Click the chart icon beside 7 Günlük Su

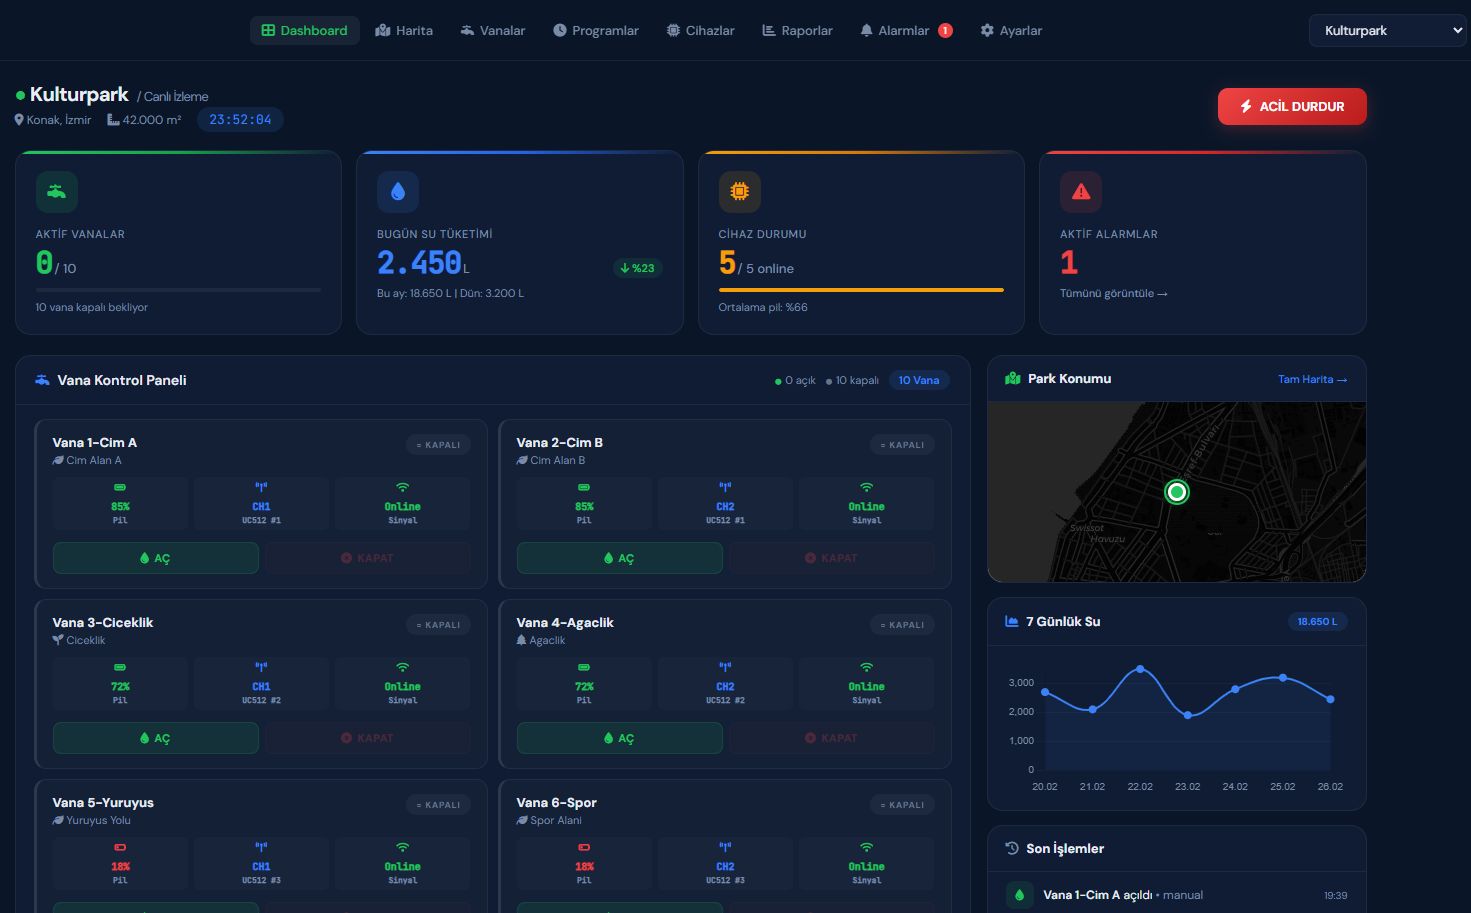[x=1011, y=621]
